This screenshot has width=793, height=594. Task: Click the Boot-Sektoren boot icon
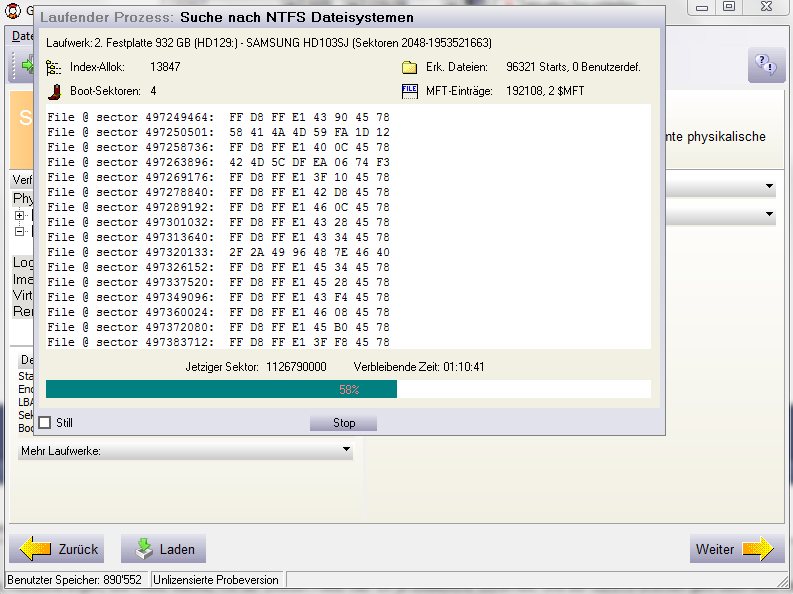click(54, 91)
